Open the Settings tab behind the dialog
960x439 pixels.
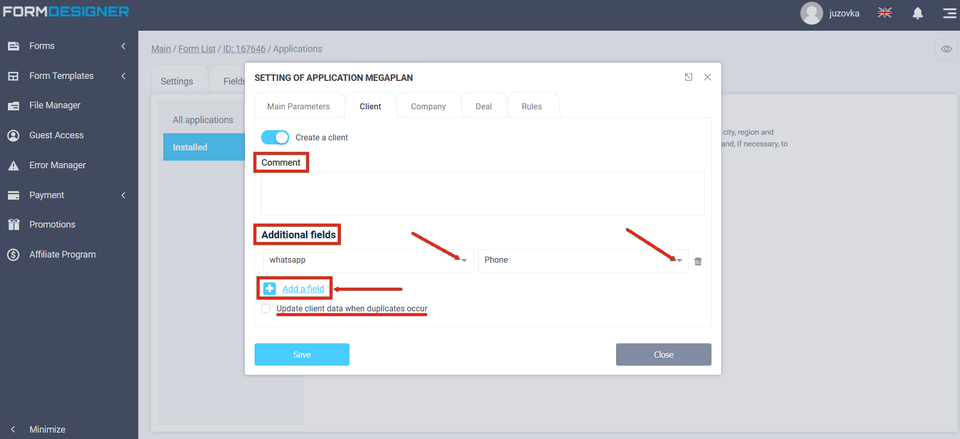click(x=177, y=81)
